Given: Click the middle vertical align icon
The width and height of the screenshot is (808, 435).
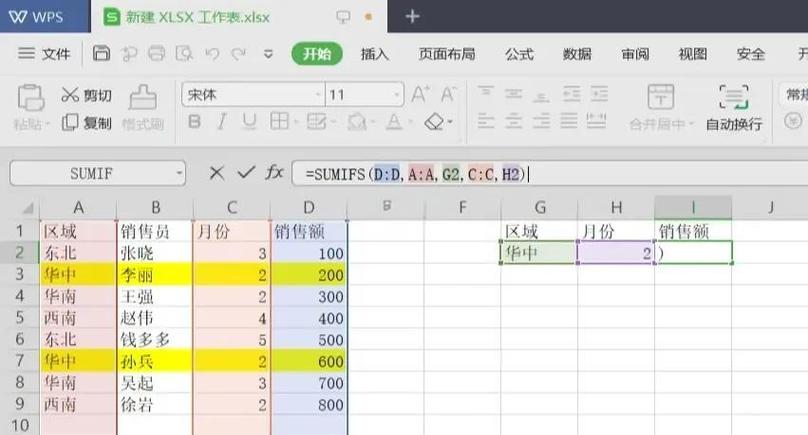Looking at the screenshot, I should click(513, 93).
